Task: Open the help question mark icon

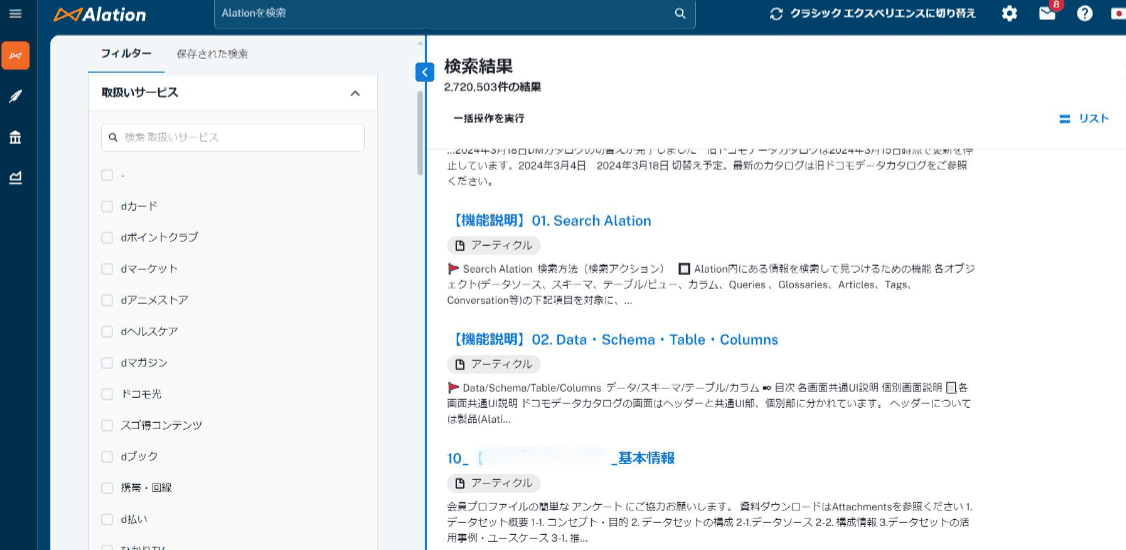Action: (1084, 14)
